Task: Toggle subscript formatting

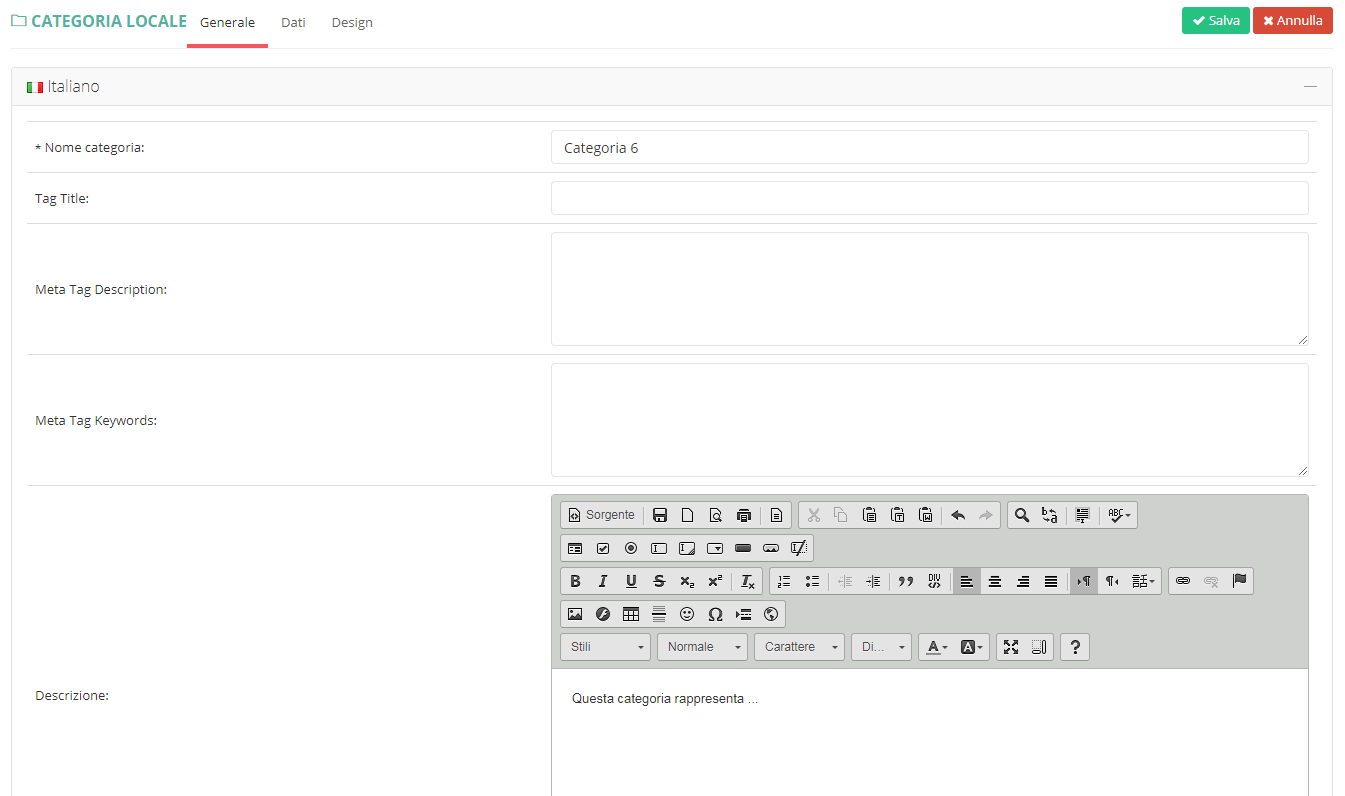Action: click(687, 581)
